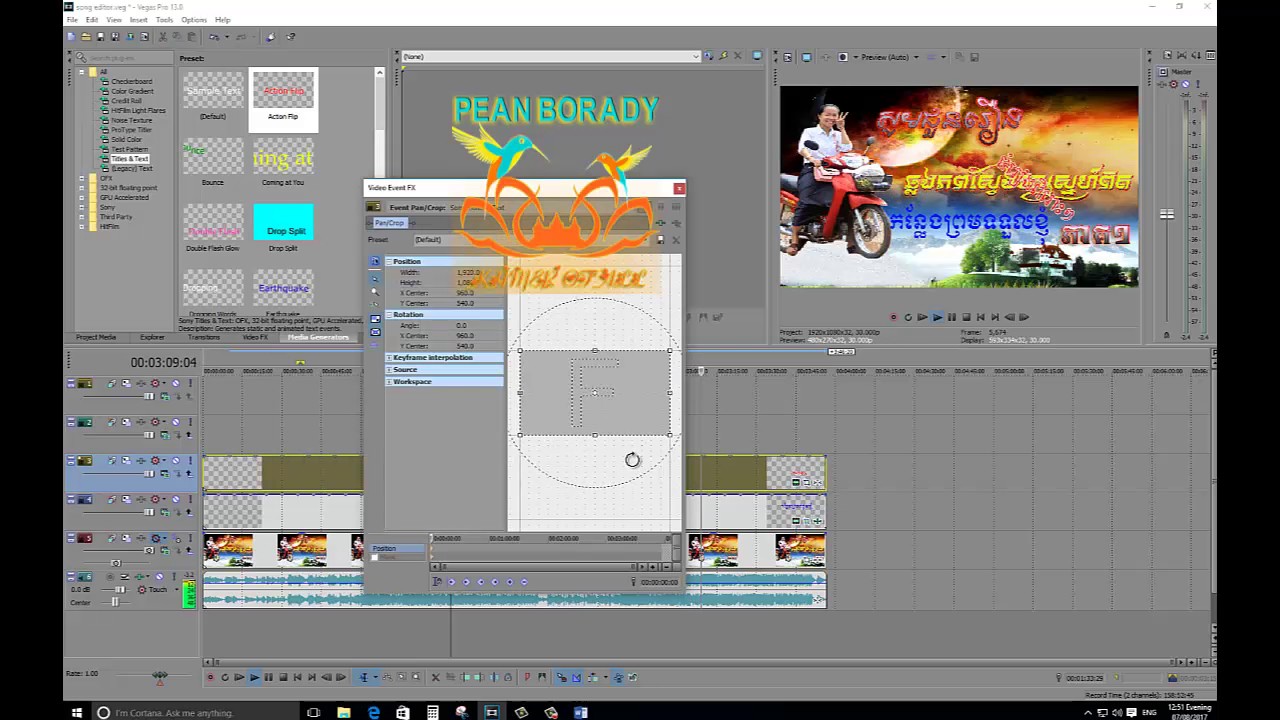This screenshot has width=1280, height=720.
Task: Select Solid Color generator in tree
Action: pyautogui.click(x=126, y=140)
